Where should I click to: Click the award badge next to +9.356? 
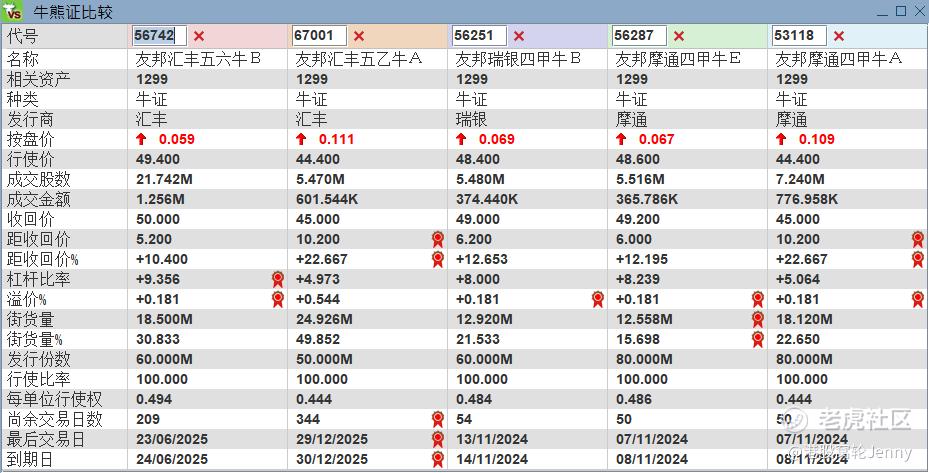(278, 279)
